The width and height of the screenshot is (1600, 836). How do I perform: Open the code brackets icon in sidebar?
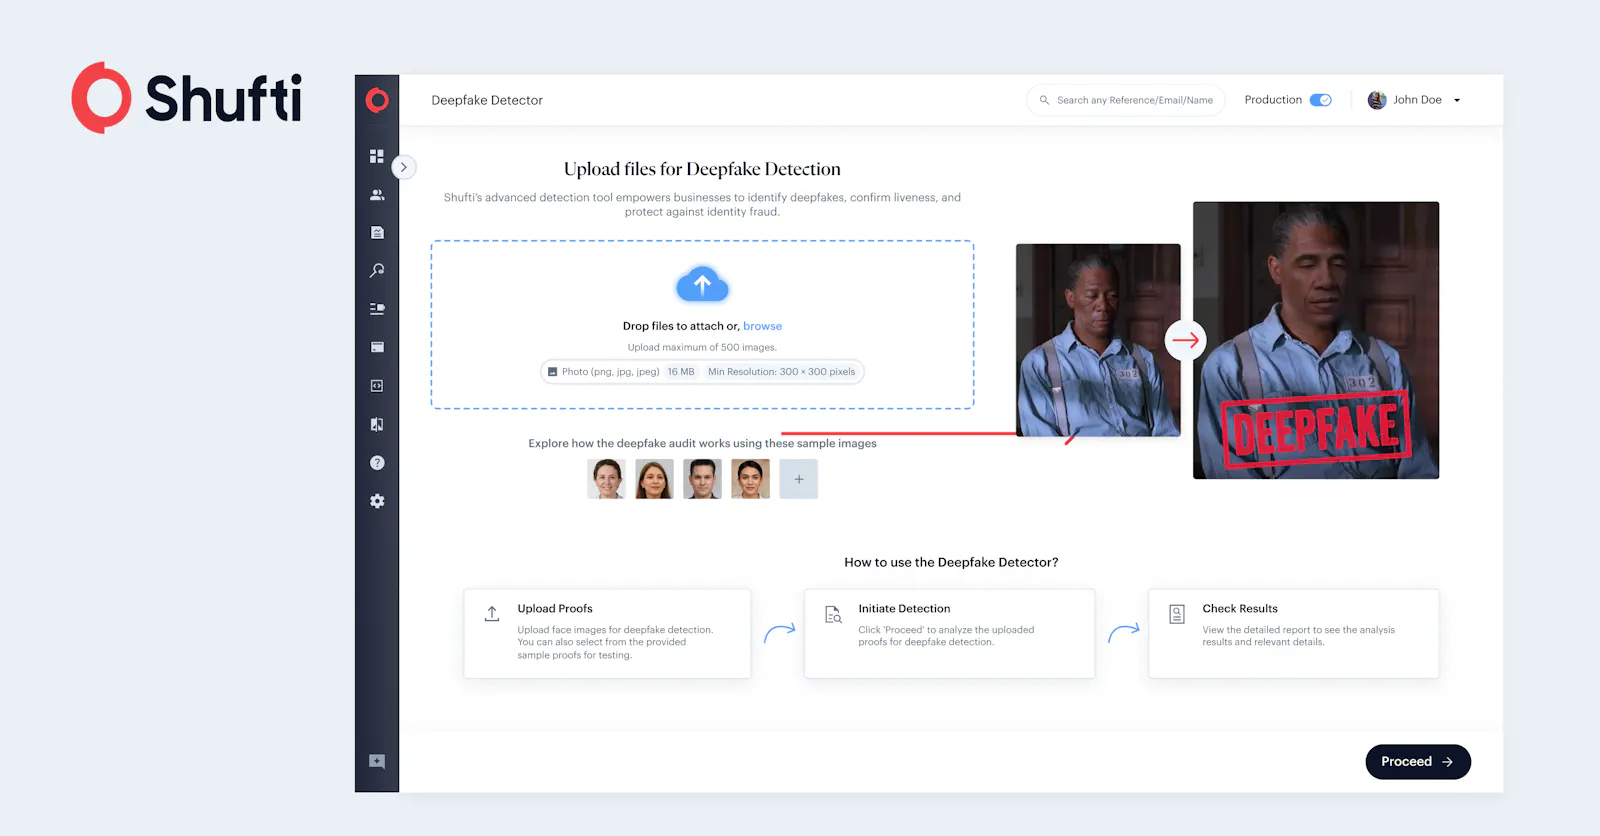coord(377,386)
